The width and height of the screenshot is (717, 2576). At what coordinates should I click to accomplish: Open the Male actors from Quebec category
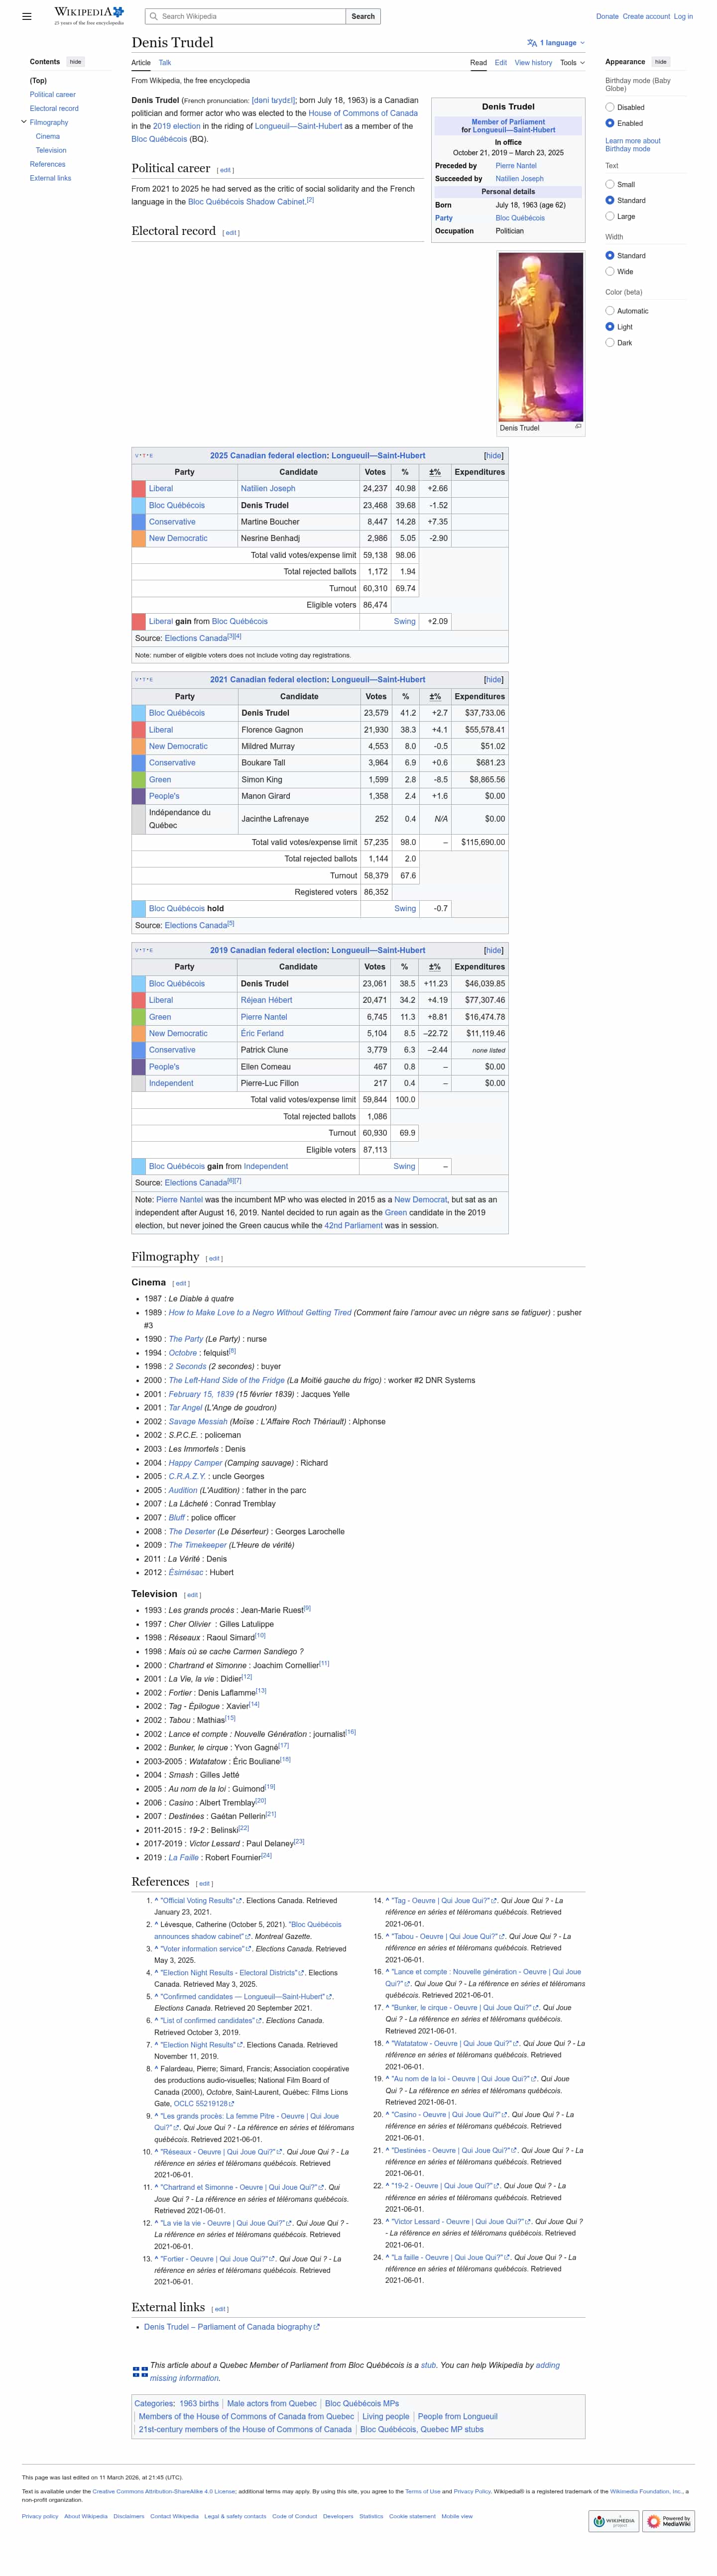click(272, 2403)
